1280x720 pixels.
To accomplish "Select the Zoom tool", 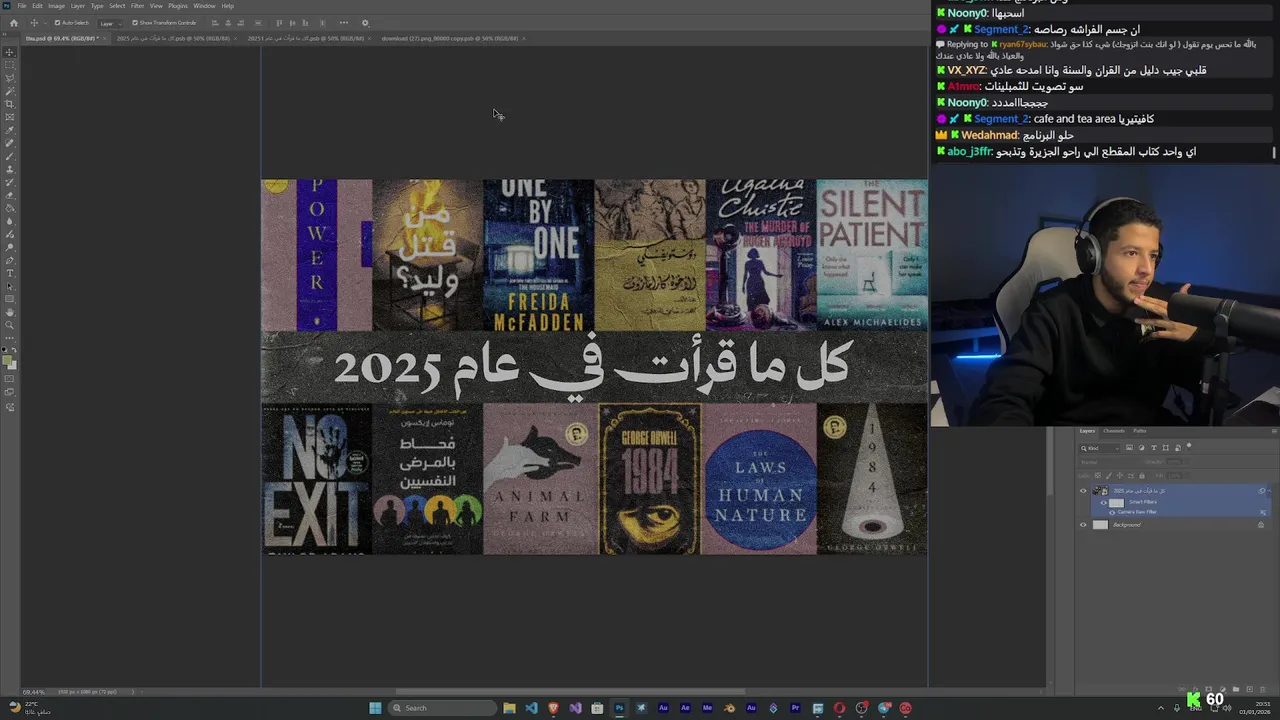I will pyautogui.click(x=10, y=325).
